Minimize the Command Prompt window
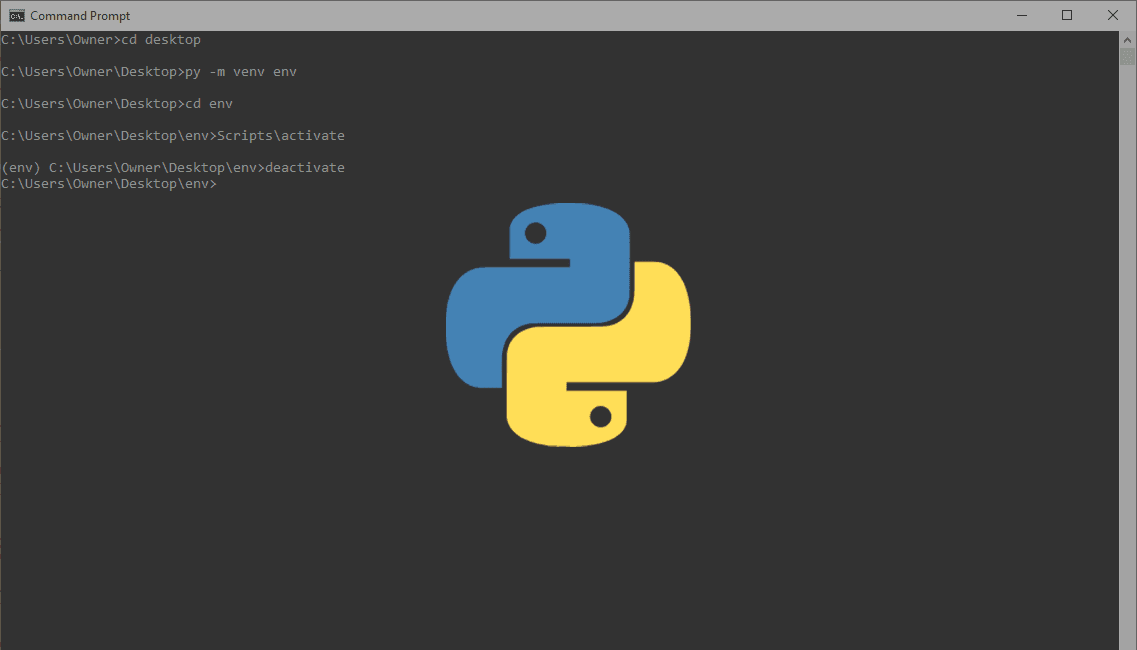 click(1021, 15)
